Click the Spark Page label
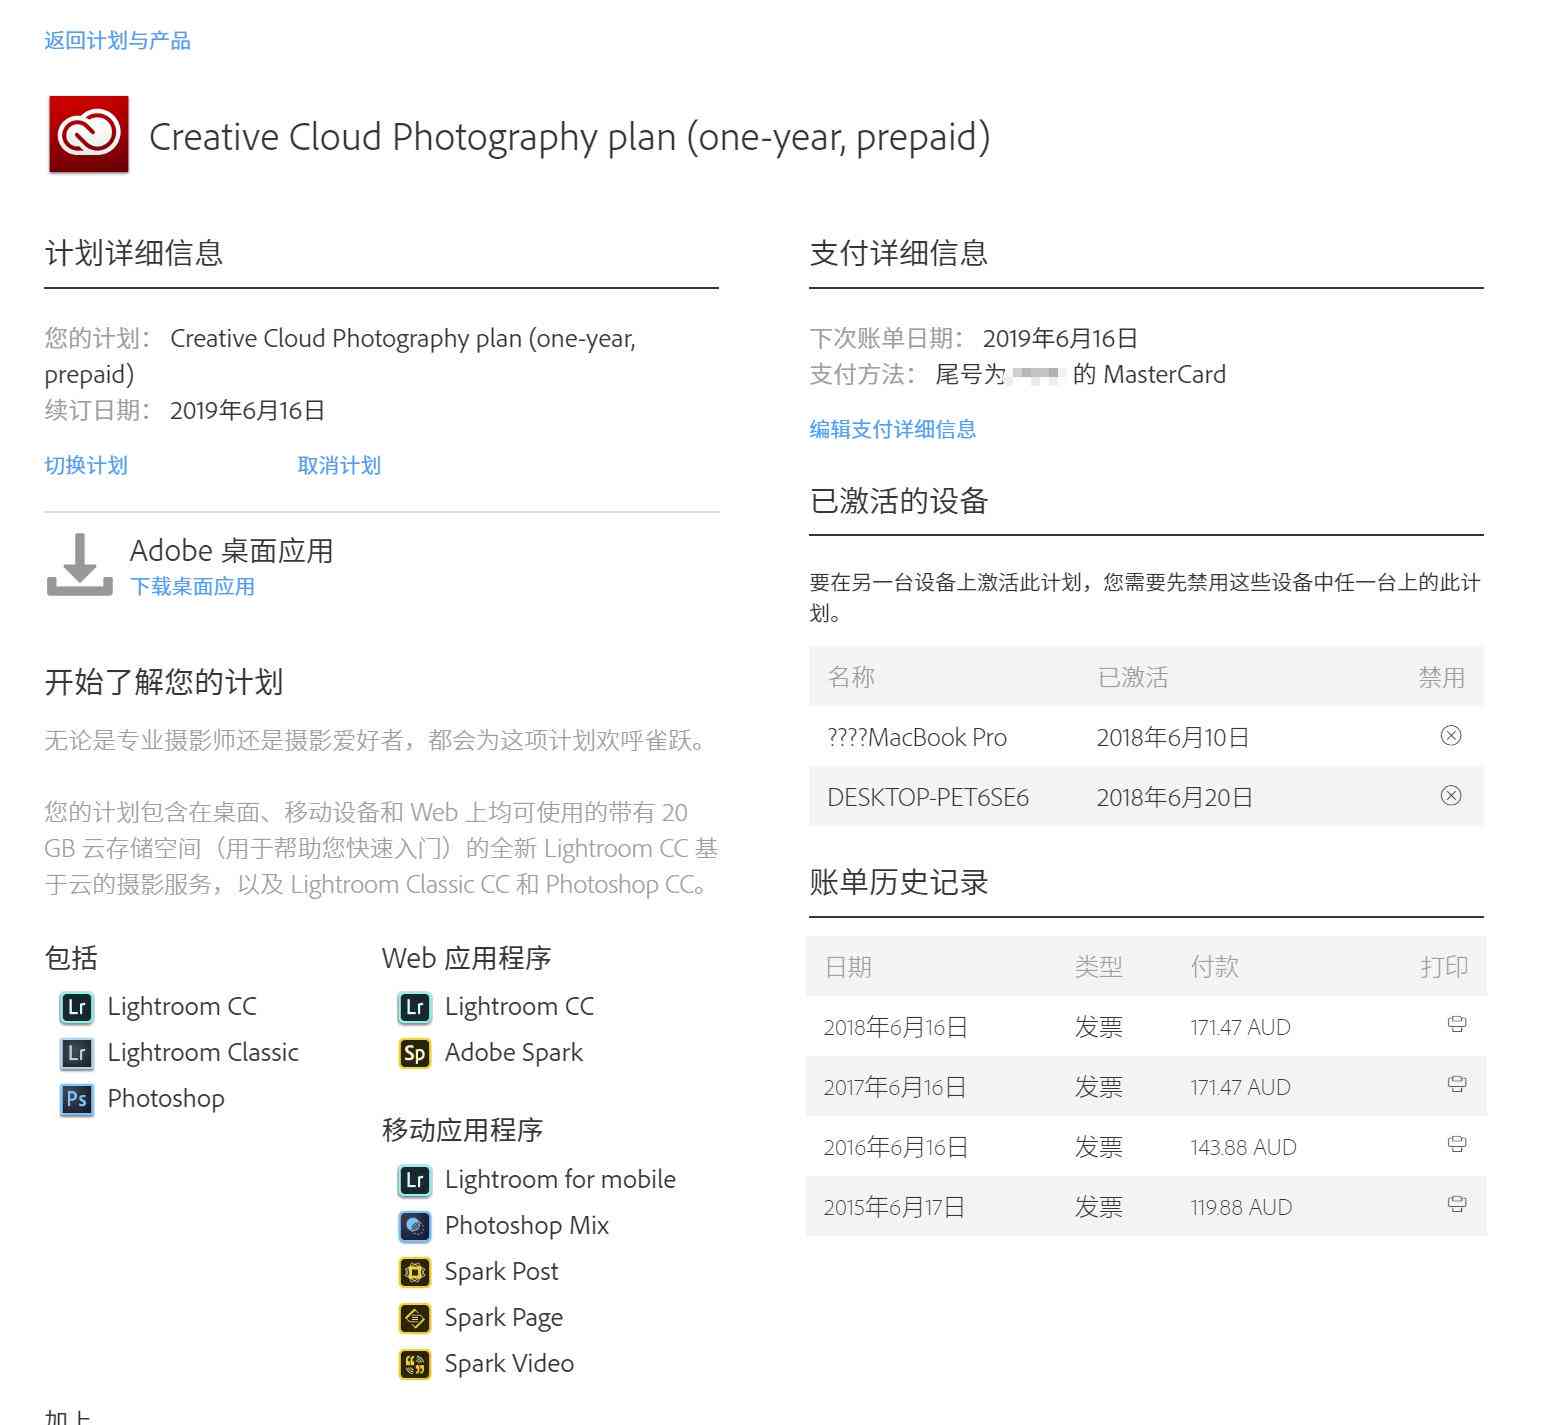Viewport: 1544px width, 1425px height. pyautogui.click(x=504, y=1317)
